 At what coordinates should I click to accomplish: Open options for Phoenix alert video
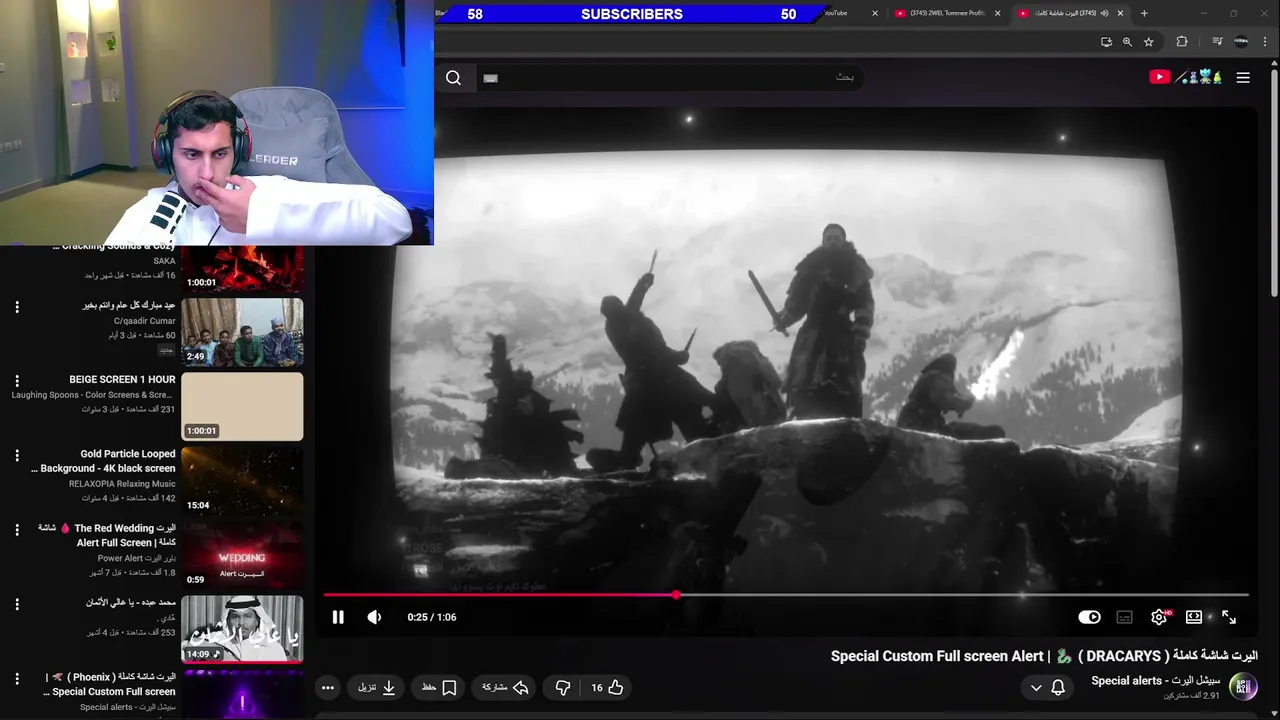click(x=17, y=678)
